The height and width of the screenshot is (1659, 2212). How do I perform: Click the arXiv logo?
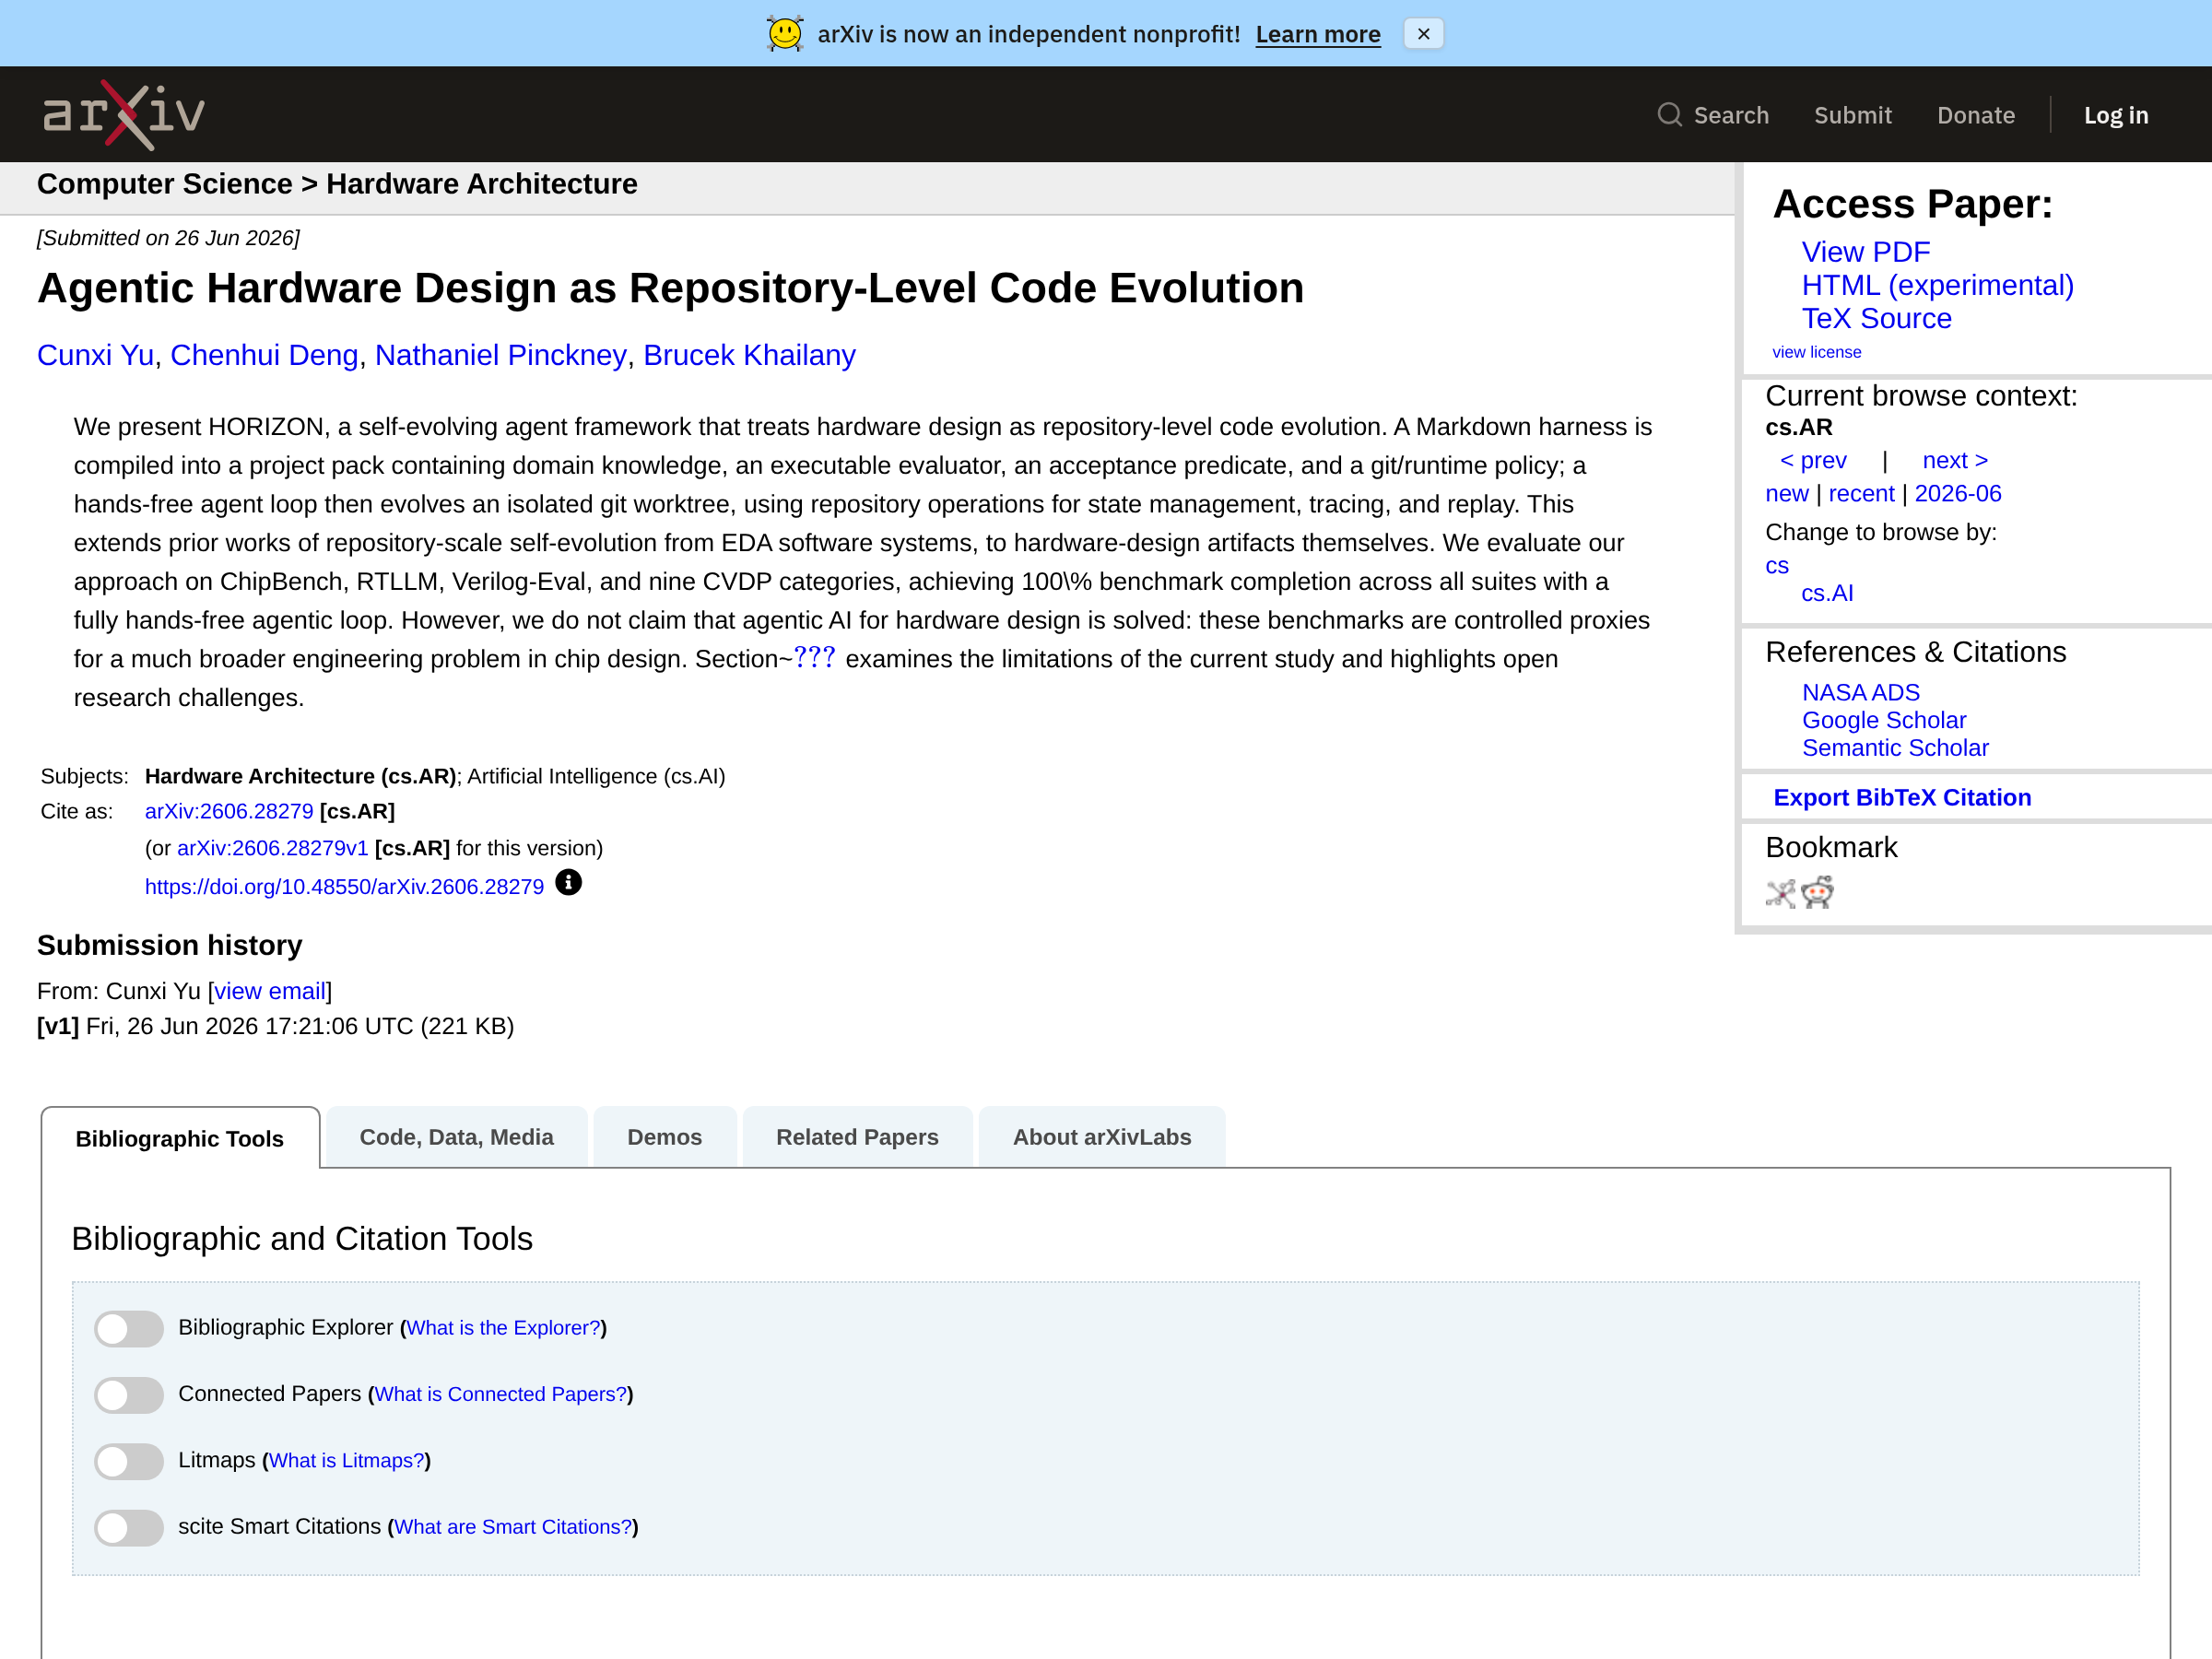click(124, 115)
